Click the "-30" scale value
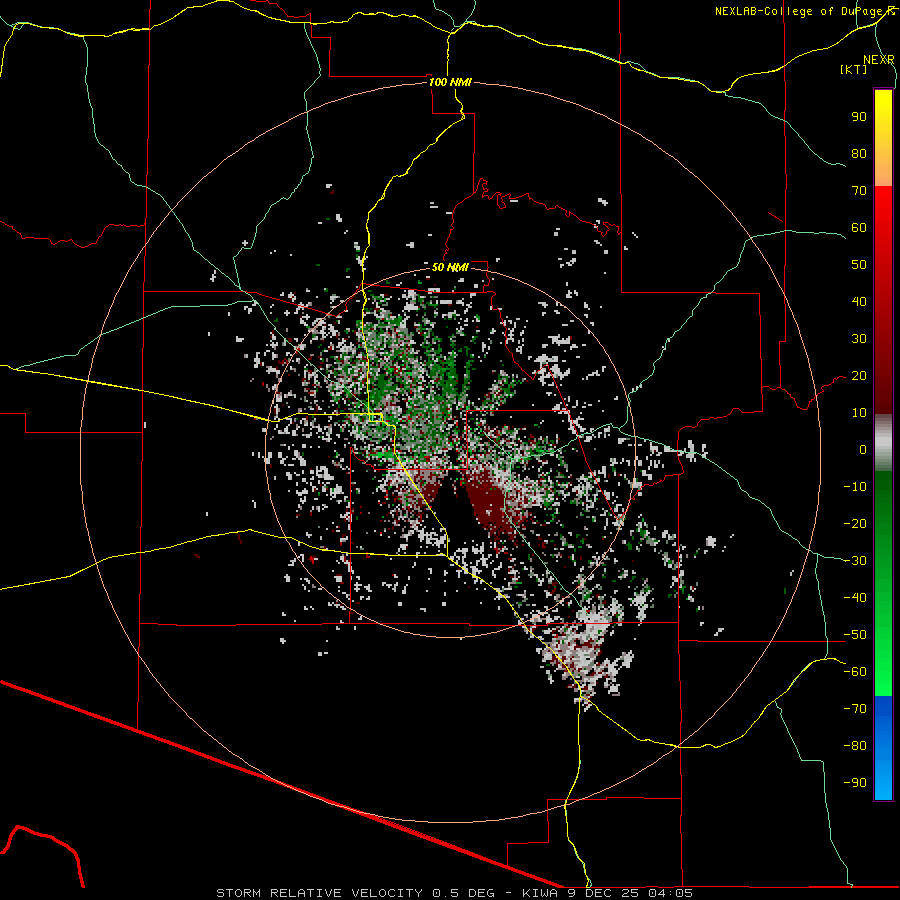 [855, 561]
